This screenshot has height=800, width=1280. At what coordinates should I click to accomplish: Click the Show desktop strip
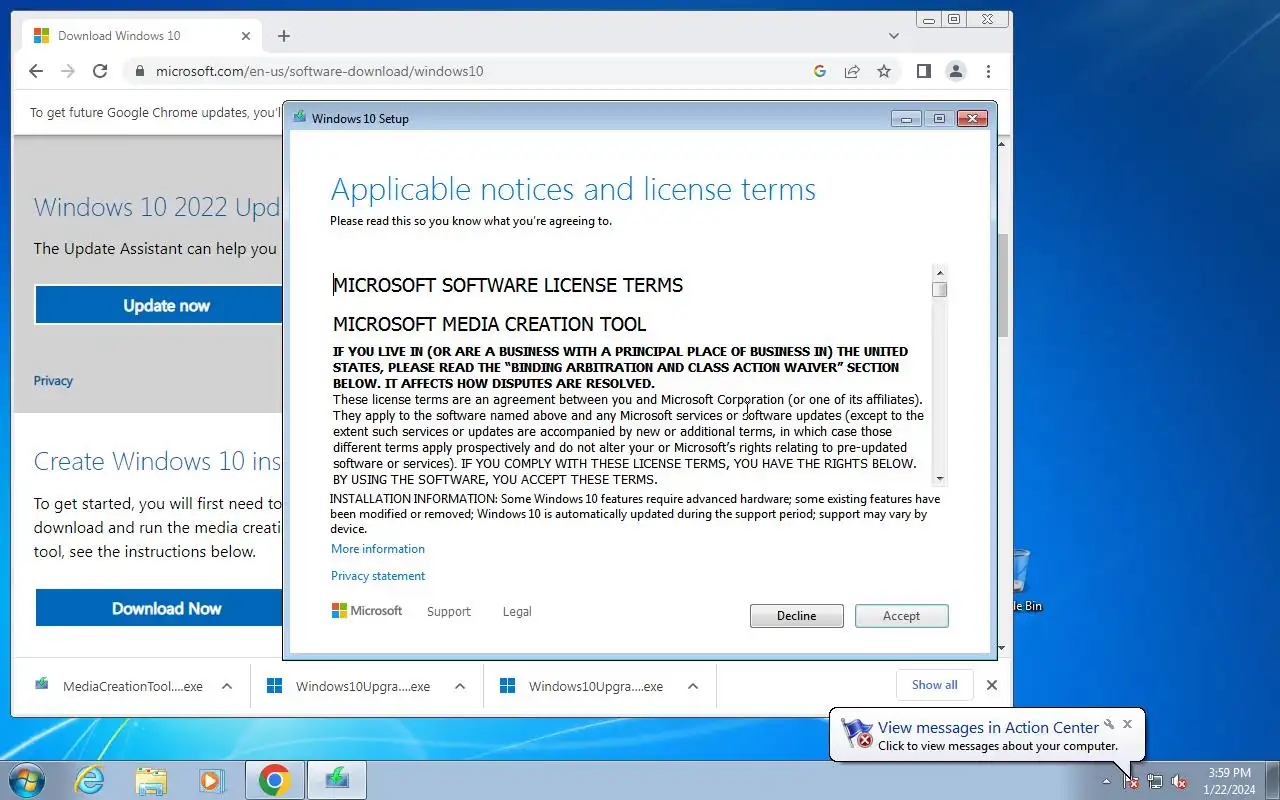point(1273,780)
